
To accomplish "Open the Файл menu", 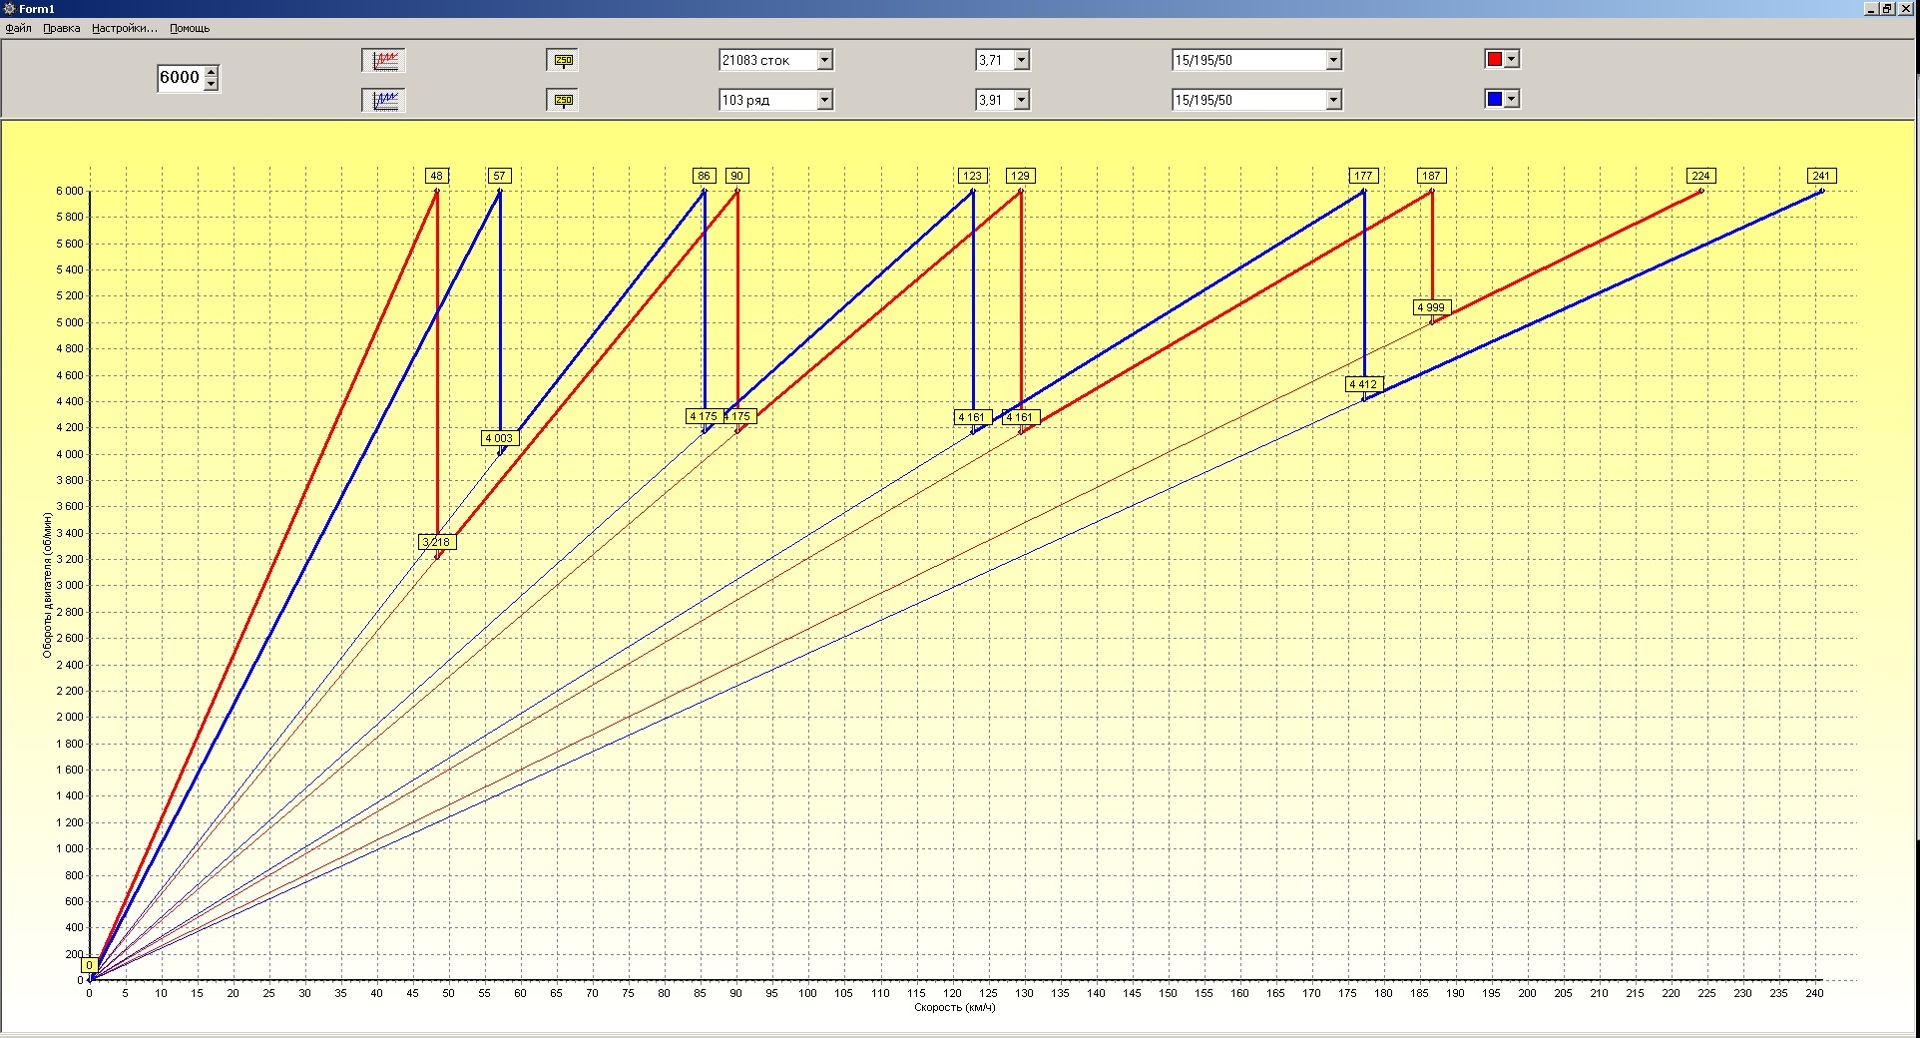I will (x=18, y=28).
